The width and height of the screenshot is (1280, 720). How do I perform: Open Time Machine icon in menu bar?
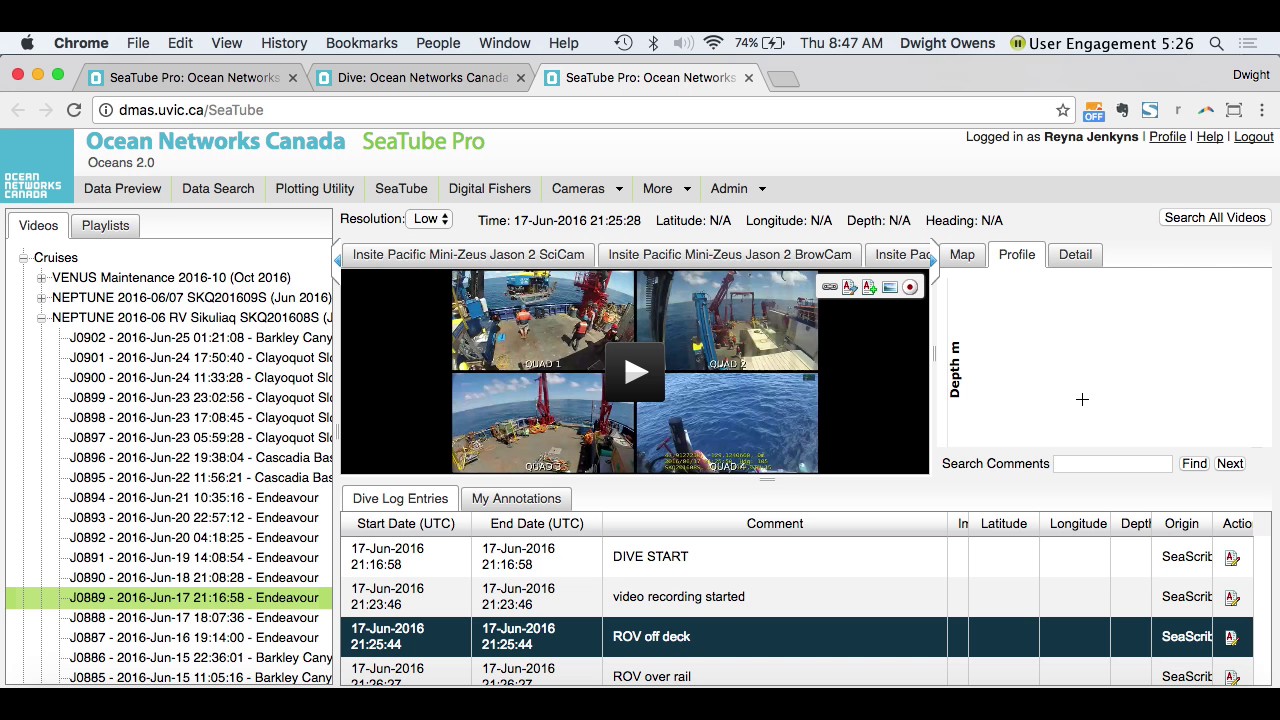(623, 43)
